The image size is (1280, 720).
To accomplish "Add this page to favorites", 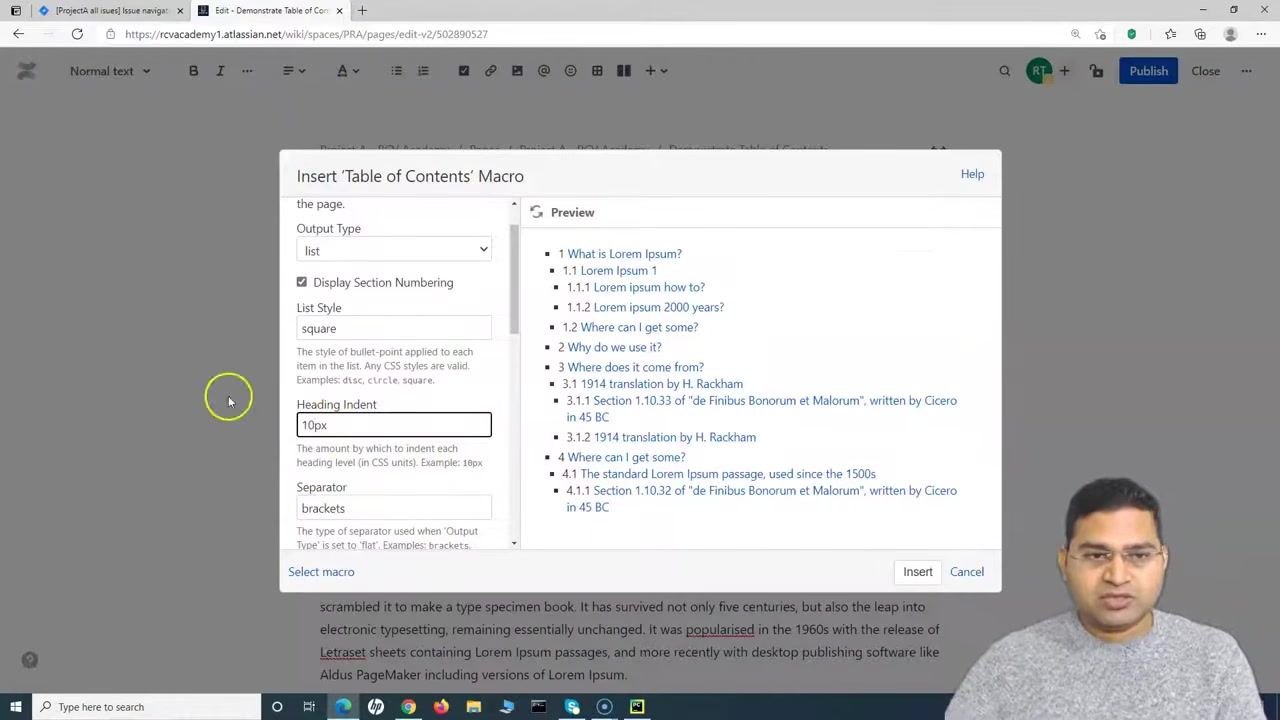I will pyautogui.click(x=1101, y=34).
